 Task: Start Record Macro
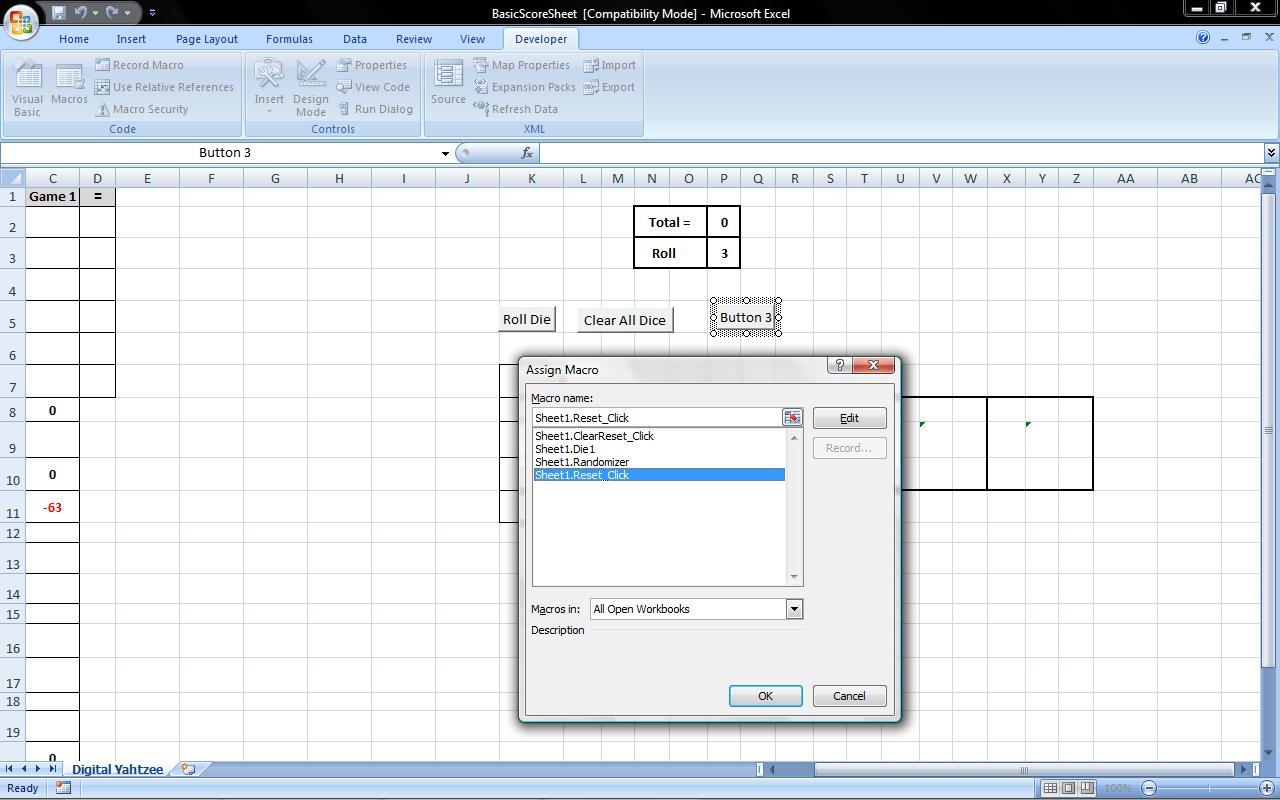139,65
